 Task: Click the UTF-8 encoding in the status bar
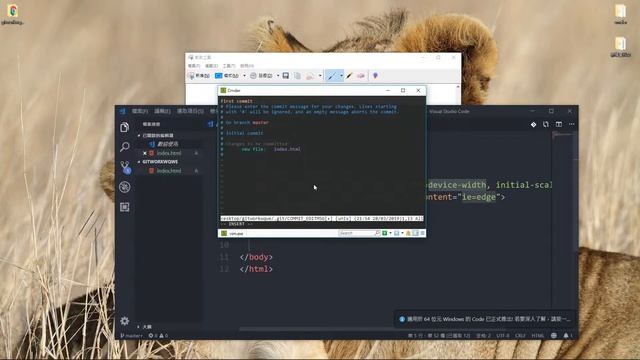pos(503,336)
